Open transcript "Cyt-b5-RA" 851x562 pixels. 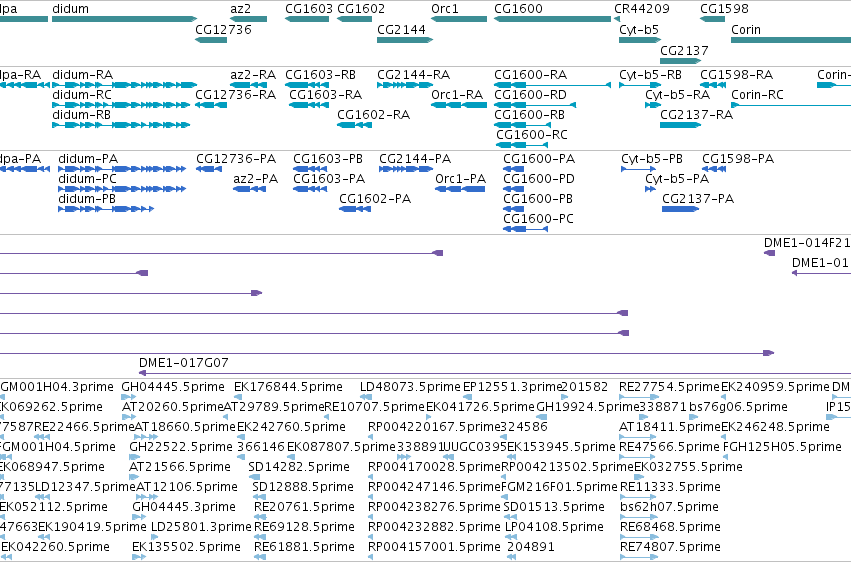(x=653, y=105)
